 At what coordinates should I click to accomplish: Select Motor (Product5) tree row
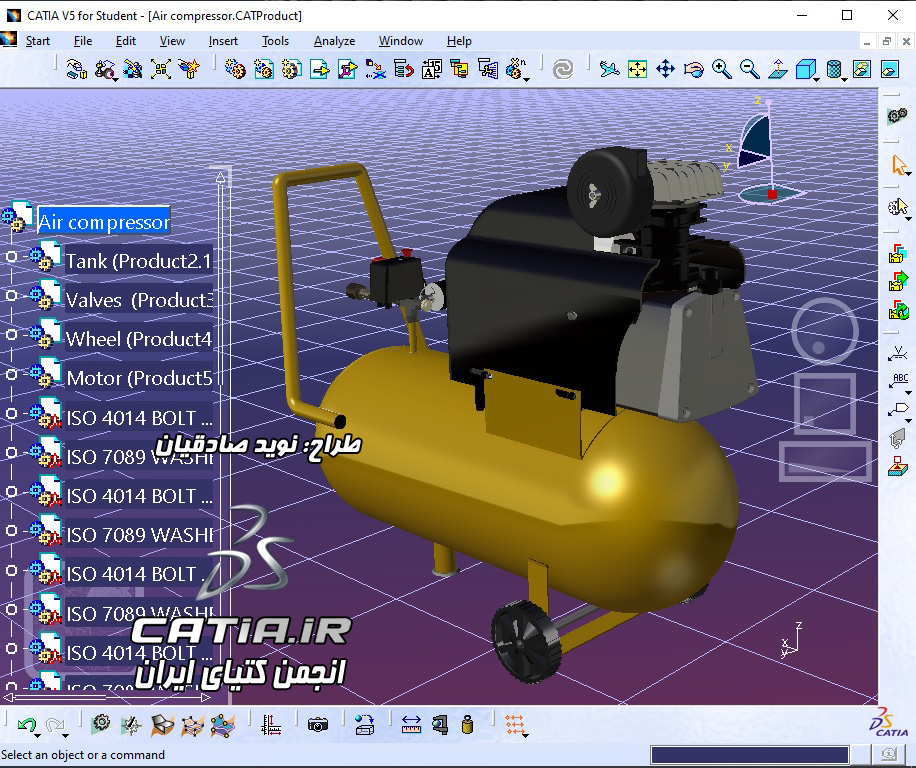(139, 378)
